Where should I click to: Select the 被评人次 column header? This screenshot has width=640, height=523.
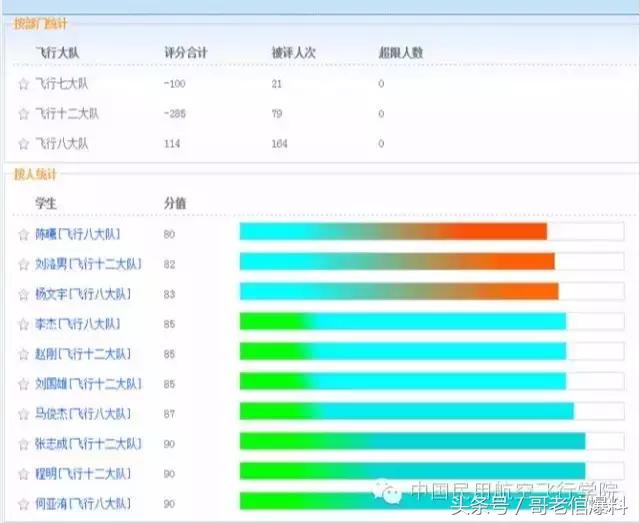pyautogui.click(x=294, y=53)
